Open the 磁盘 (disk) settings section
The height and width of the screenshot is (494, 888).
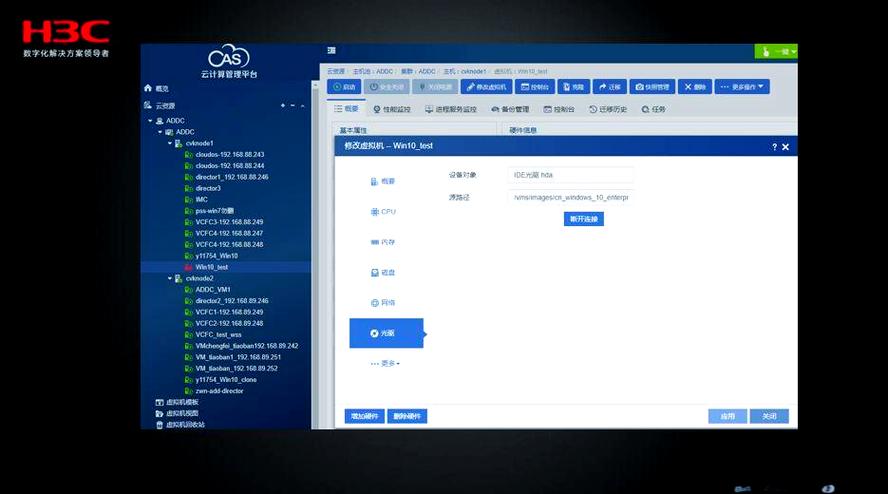pos(384,272)
